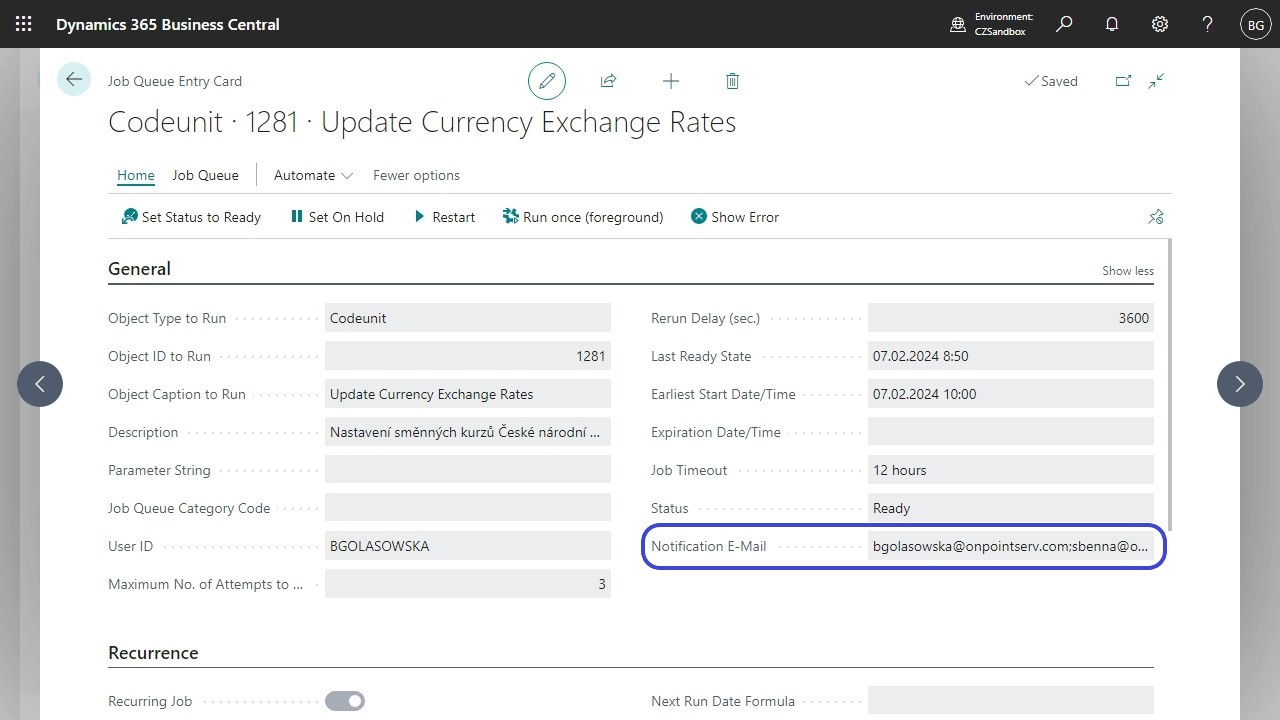The width and height of the screenshot is (1280, 720).
Task: Click the Fewer options link
Action: point(416,175)
